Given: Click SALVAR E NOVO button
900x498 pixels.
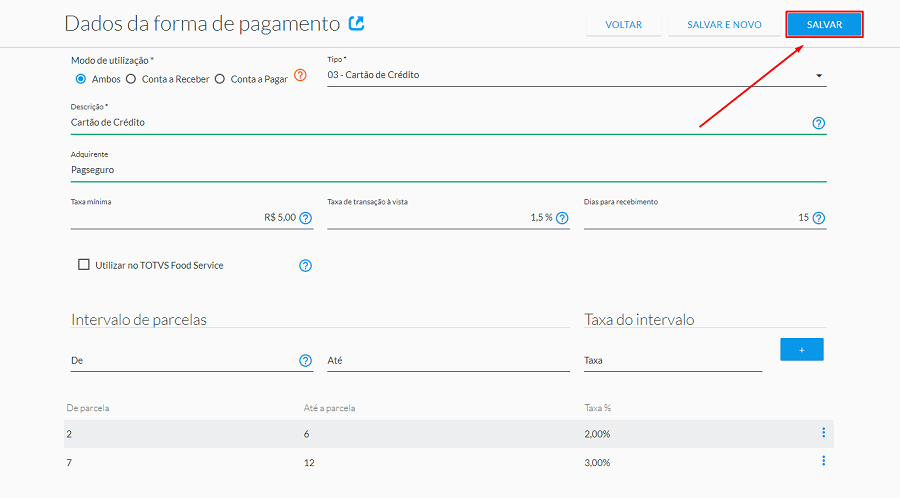Looking at the screenshot, I should [x=724, y=25].
